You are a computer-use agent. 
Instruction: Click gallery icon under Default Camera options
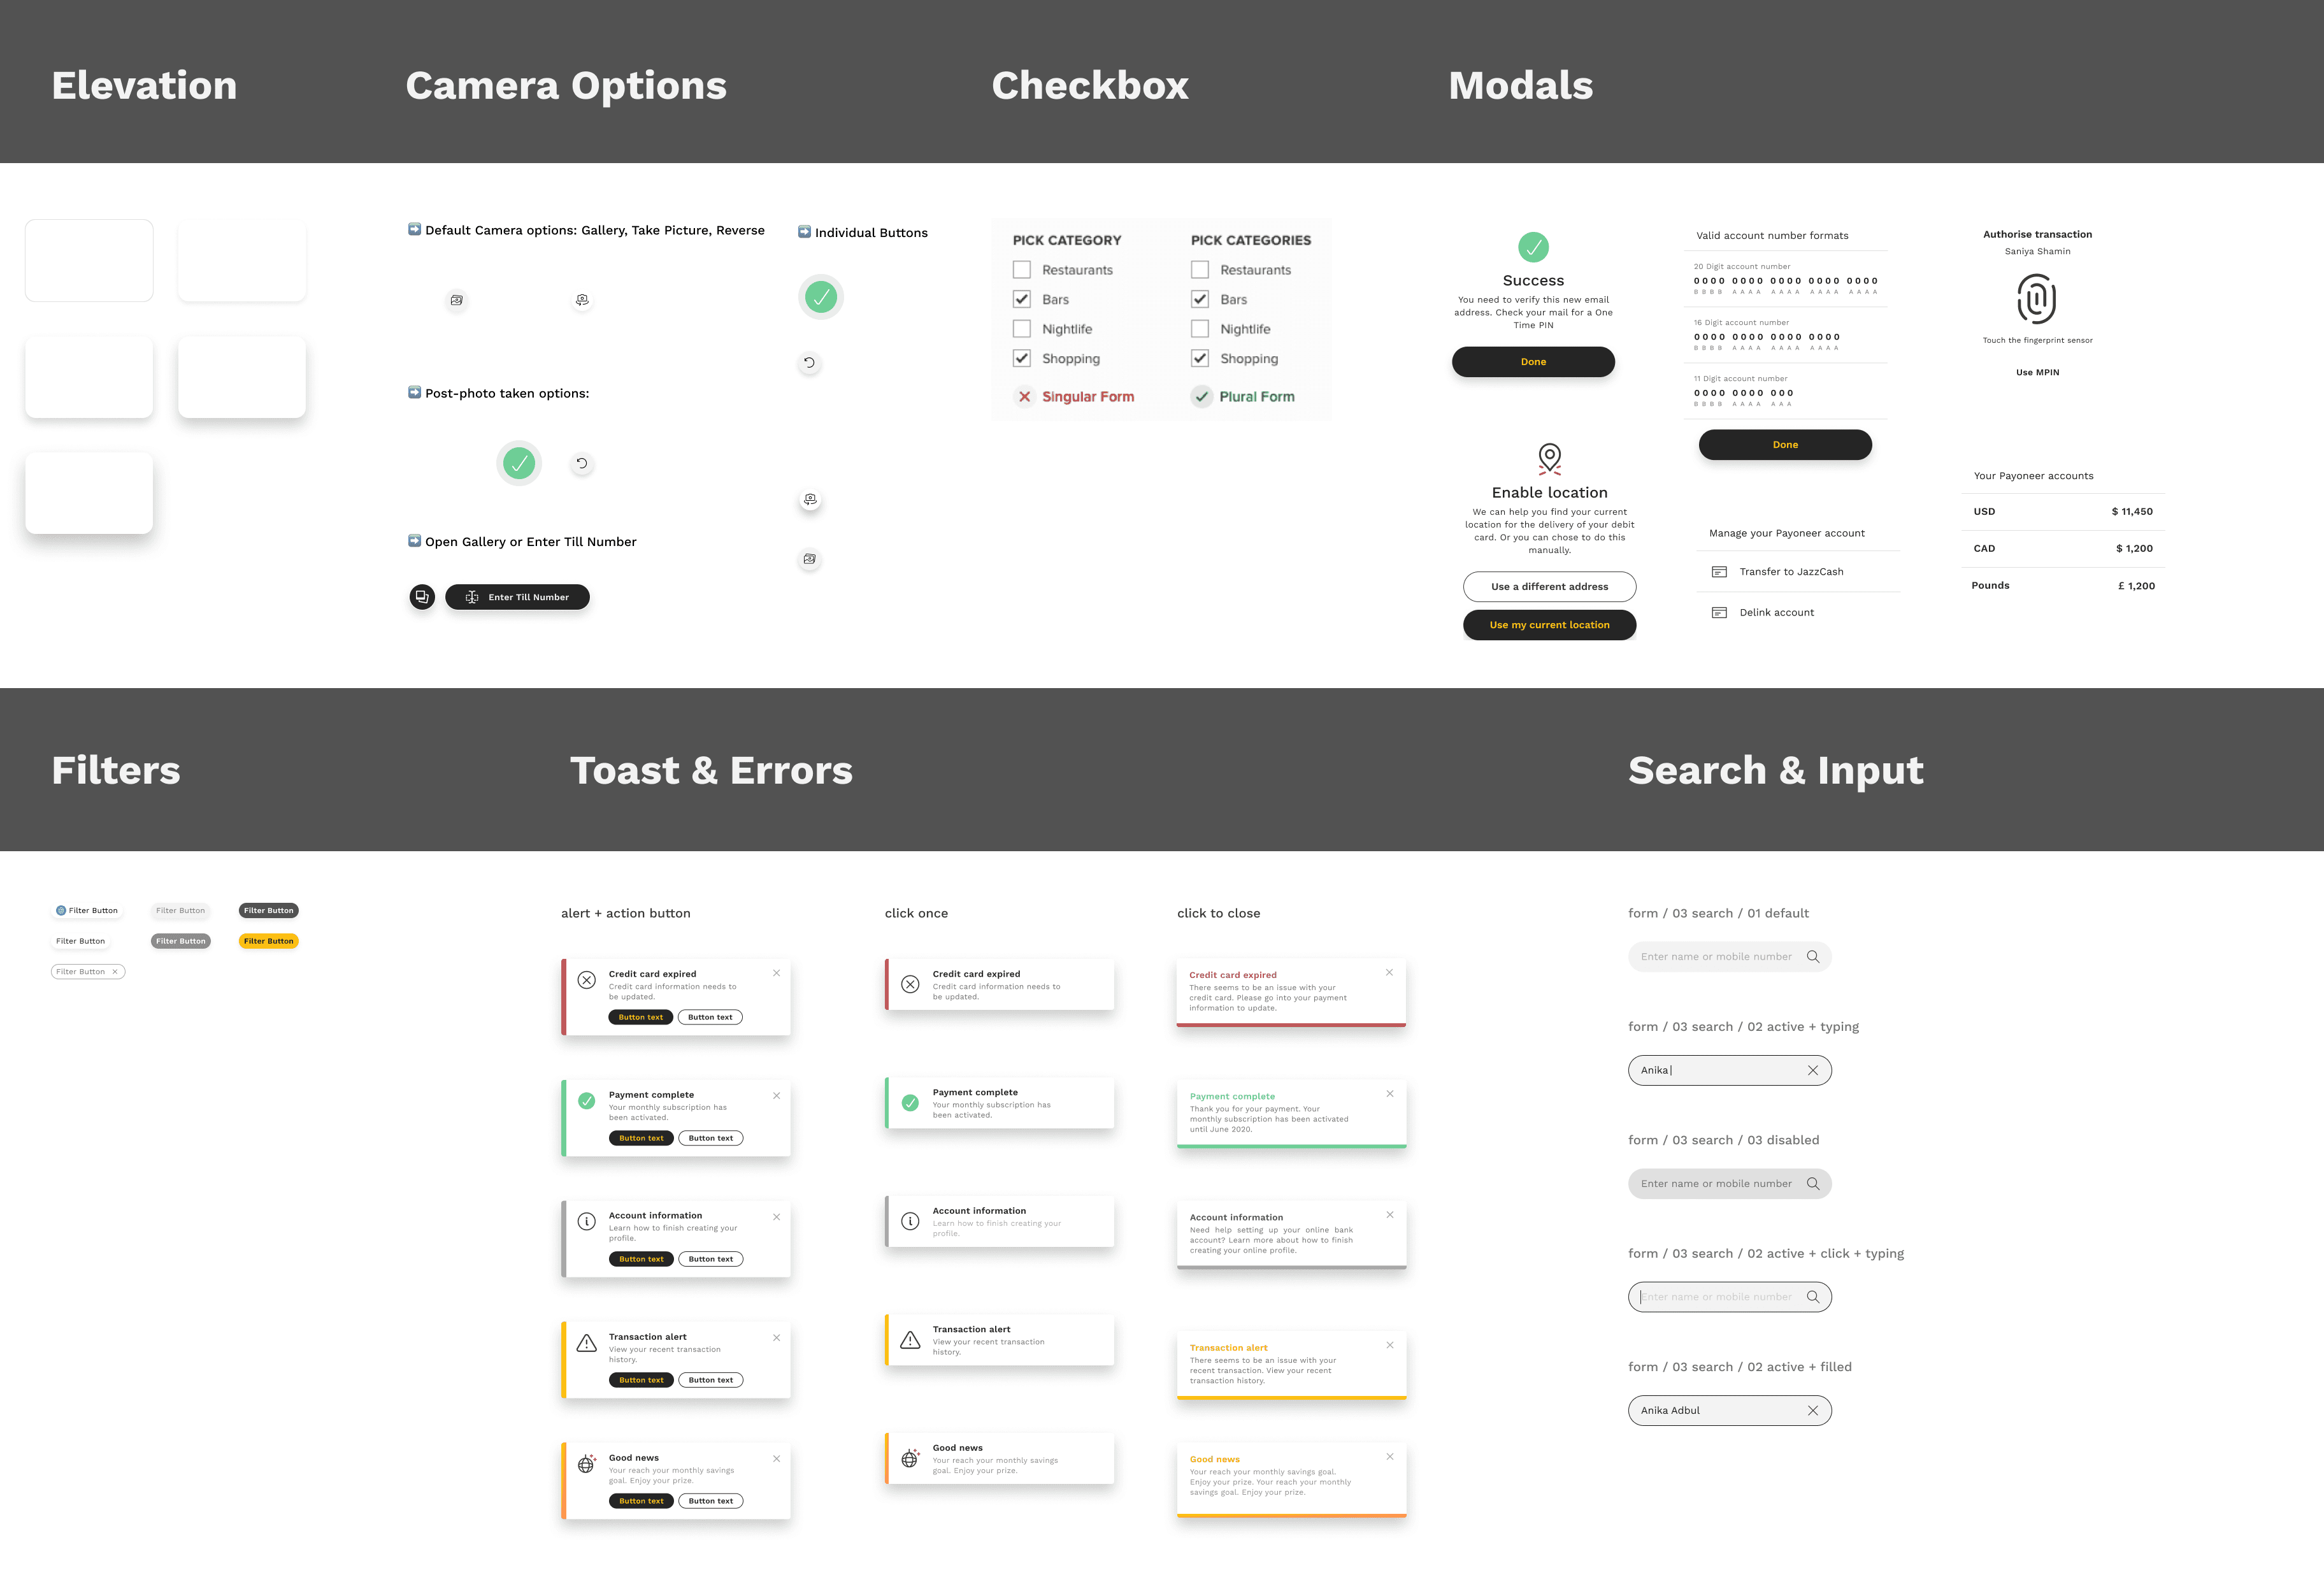point(456,300)
